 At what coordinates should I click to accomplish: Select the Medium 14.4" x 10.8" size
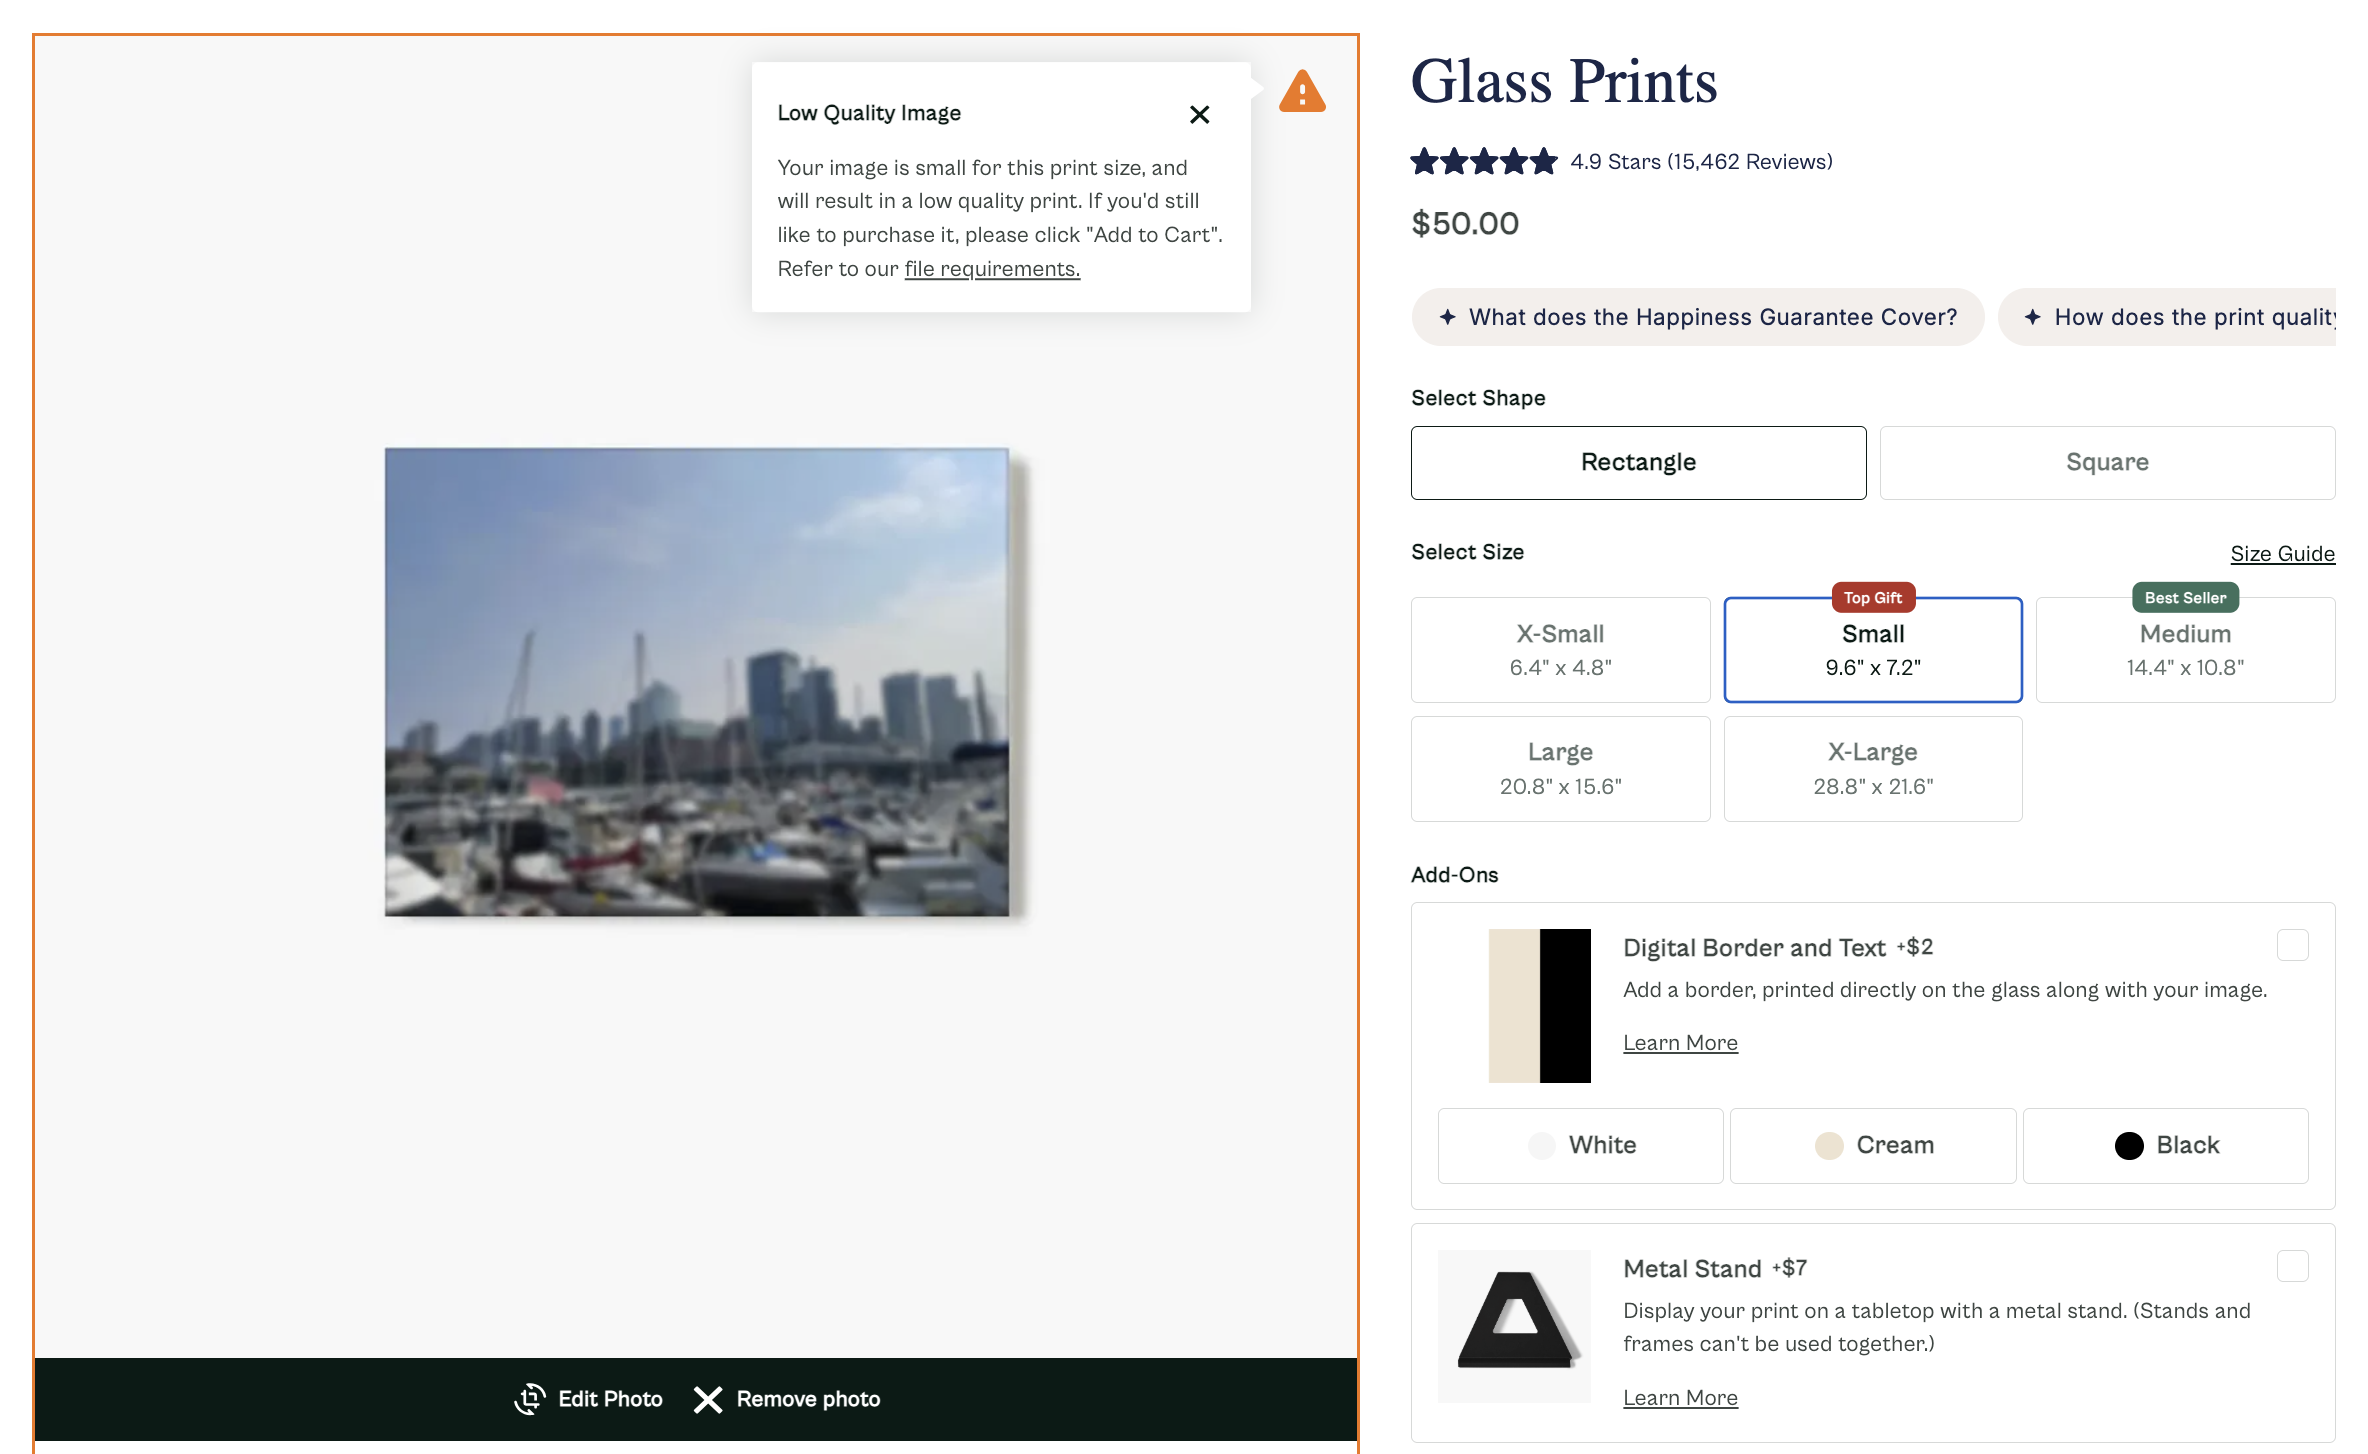(x=2185, y=650)
